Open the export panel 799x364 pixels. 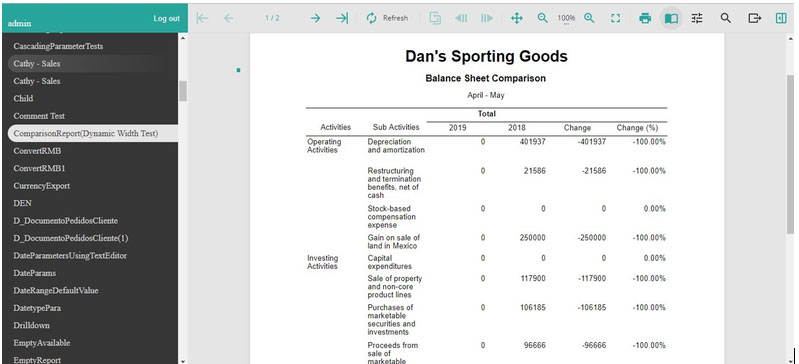(x=755, y=18)
